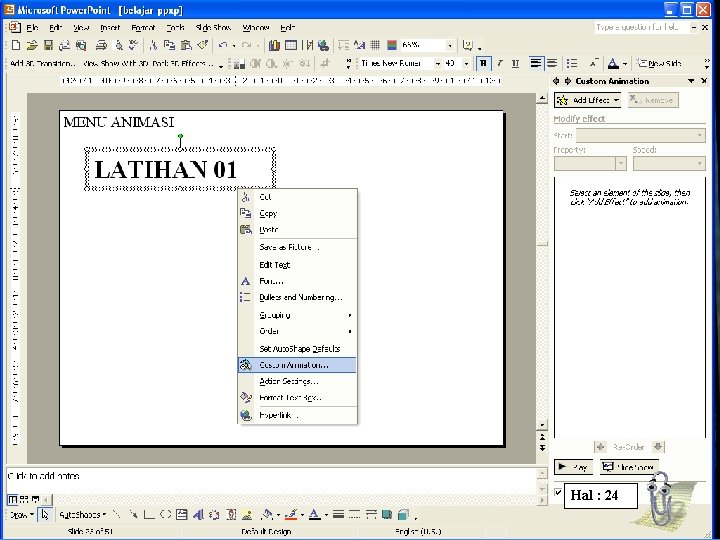
Task: Select the Rectangle tool in the Drawing toolbar
Action: (149, 515)
